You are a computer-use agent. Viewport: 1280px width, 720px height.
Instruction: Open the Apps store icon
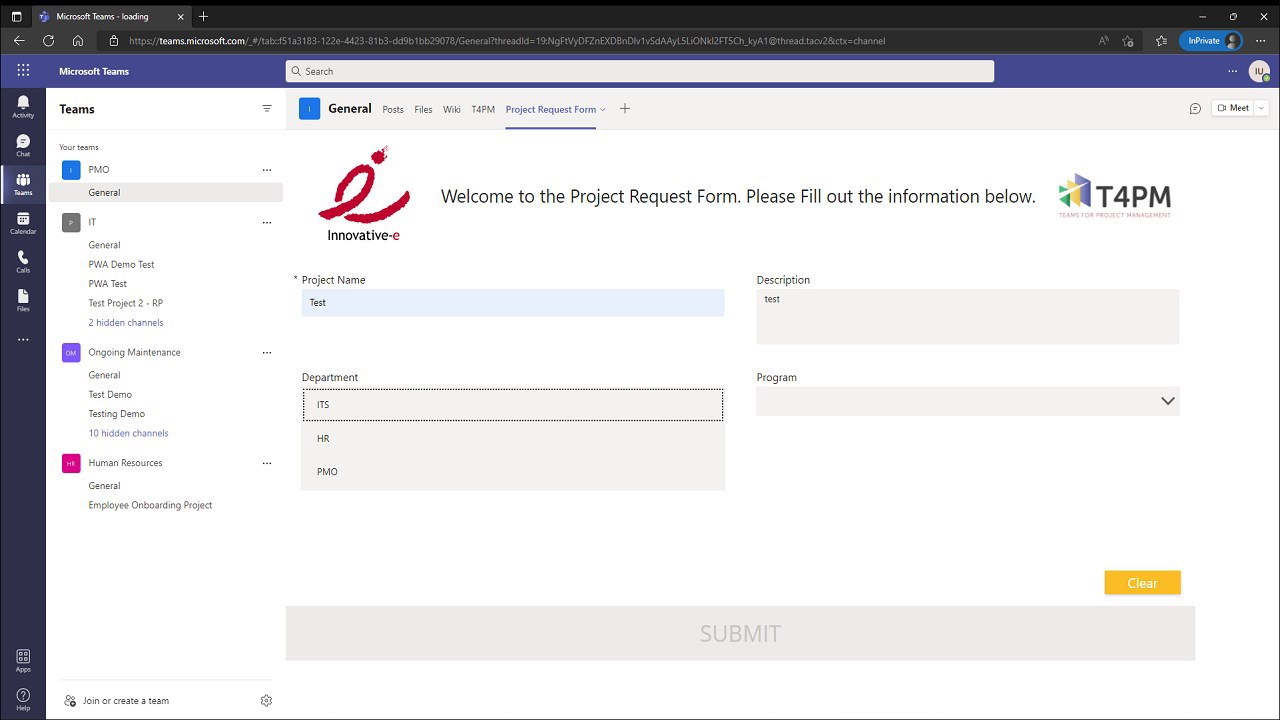pyautogui.click(x=23, y=660)
